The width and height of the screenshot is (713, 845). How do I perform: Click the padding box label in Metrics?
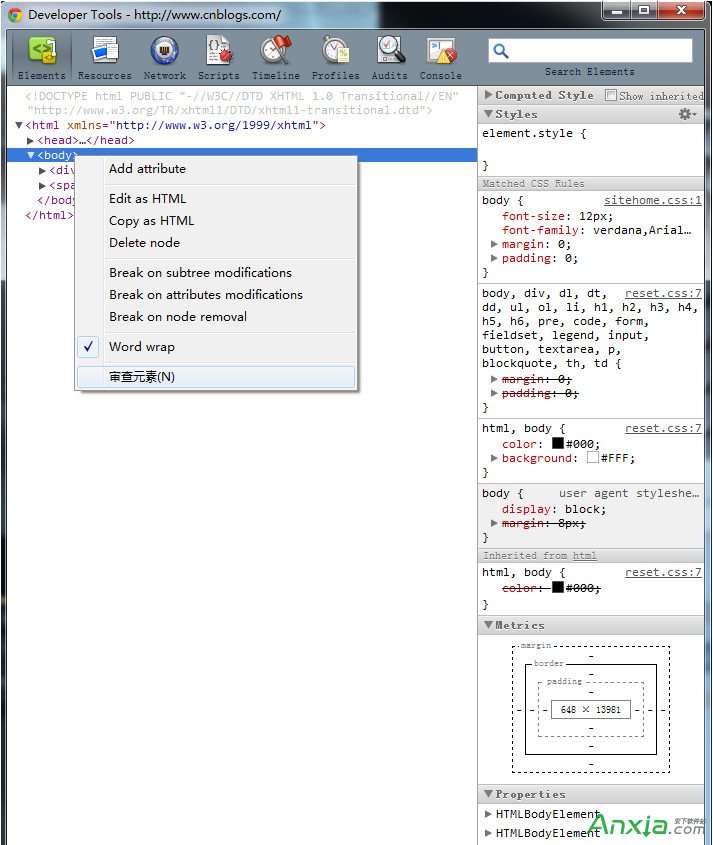click(x=564, y=681)
